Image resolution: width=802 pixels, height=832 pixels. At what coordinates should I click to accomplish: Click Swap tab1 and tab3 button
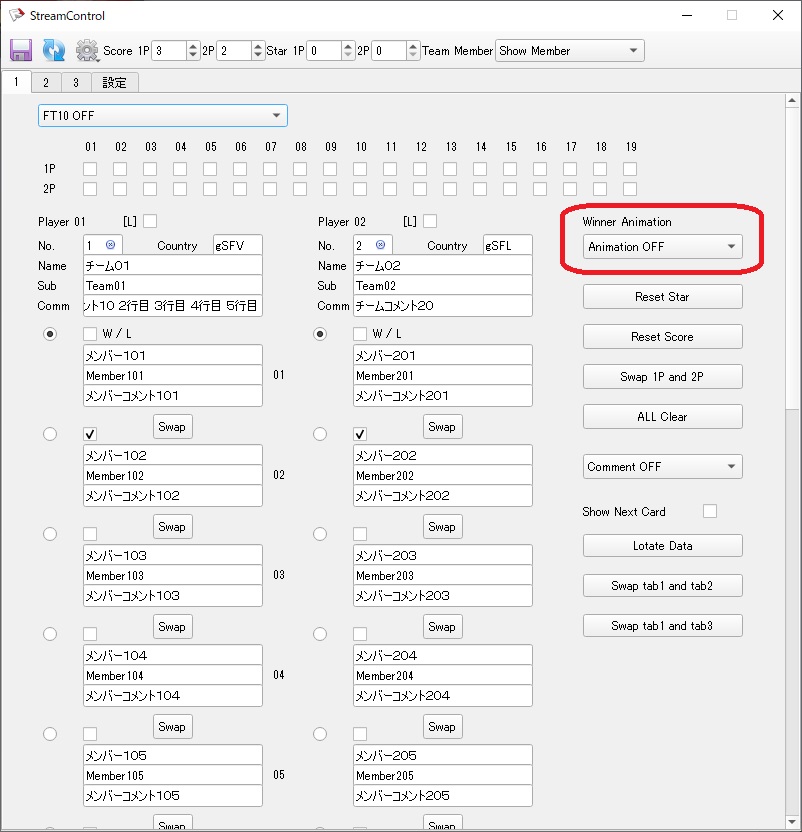click(x=662, y=626)
